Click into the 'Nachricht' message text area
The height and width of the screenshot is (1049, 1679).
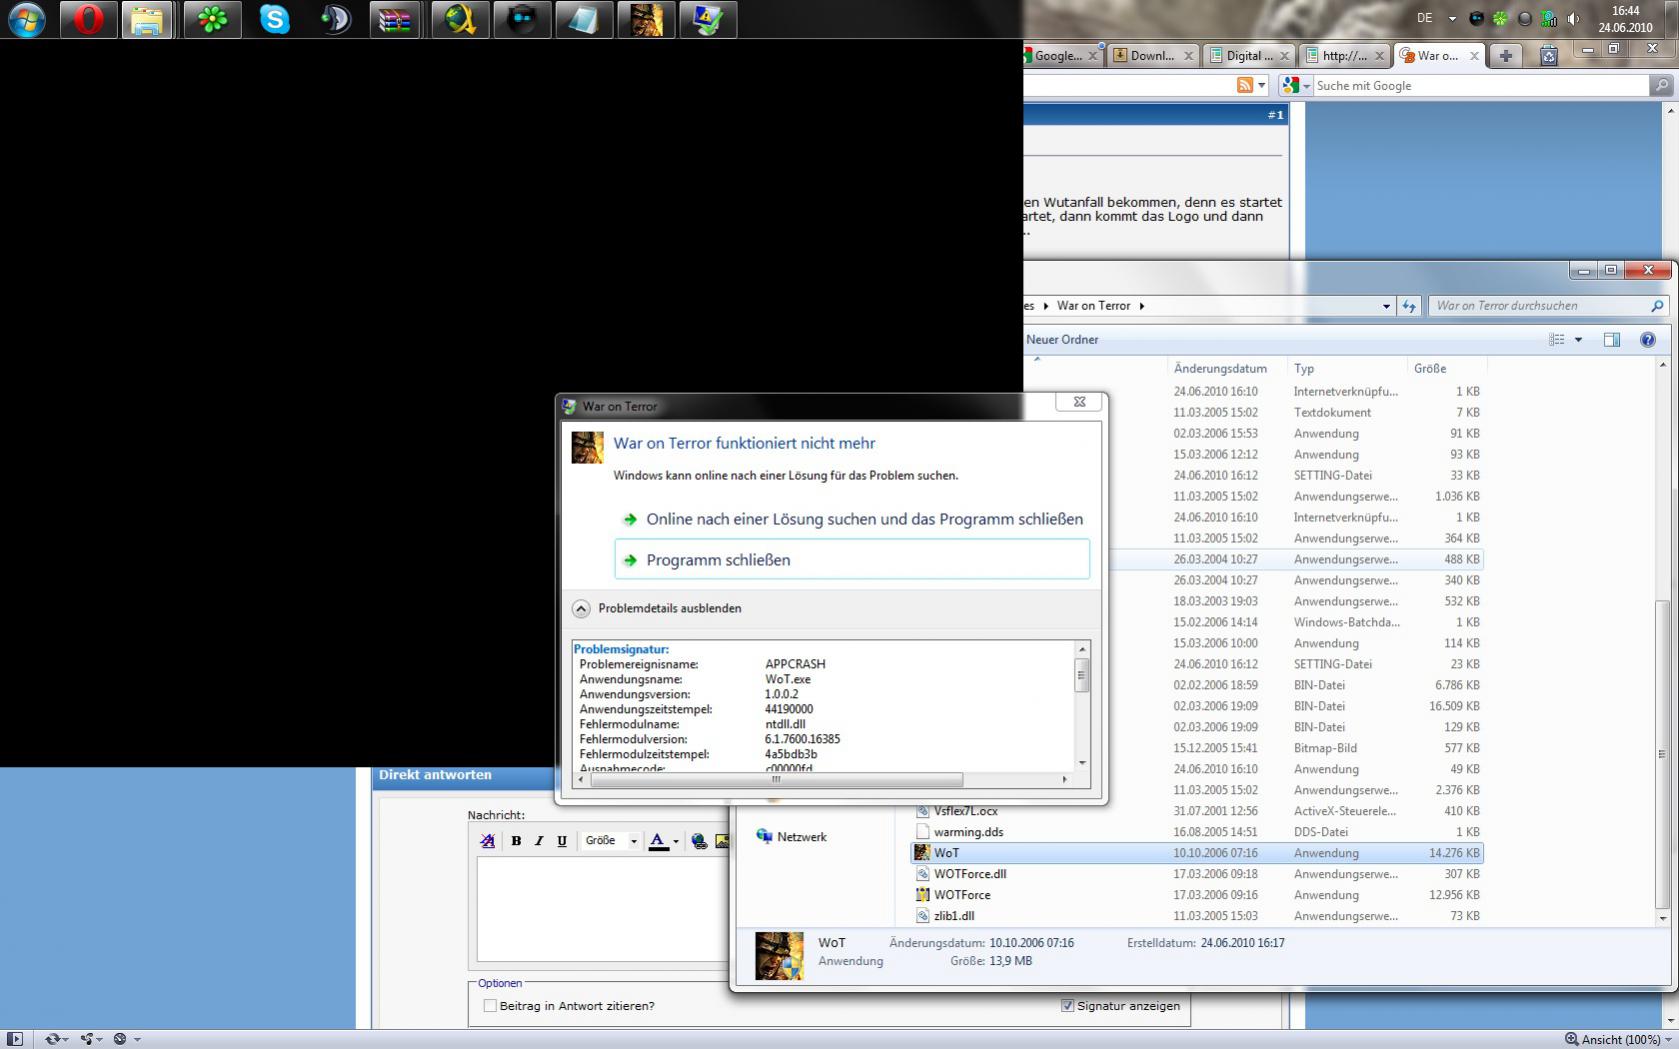pos(602,909)
